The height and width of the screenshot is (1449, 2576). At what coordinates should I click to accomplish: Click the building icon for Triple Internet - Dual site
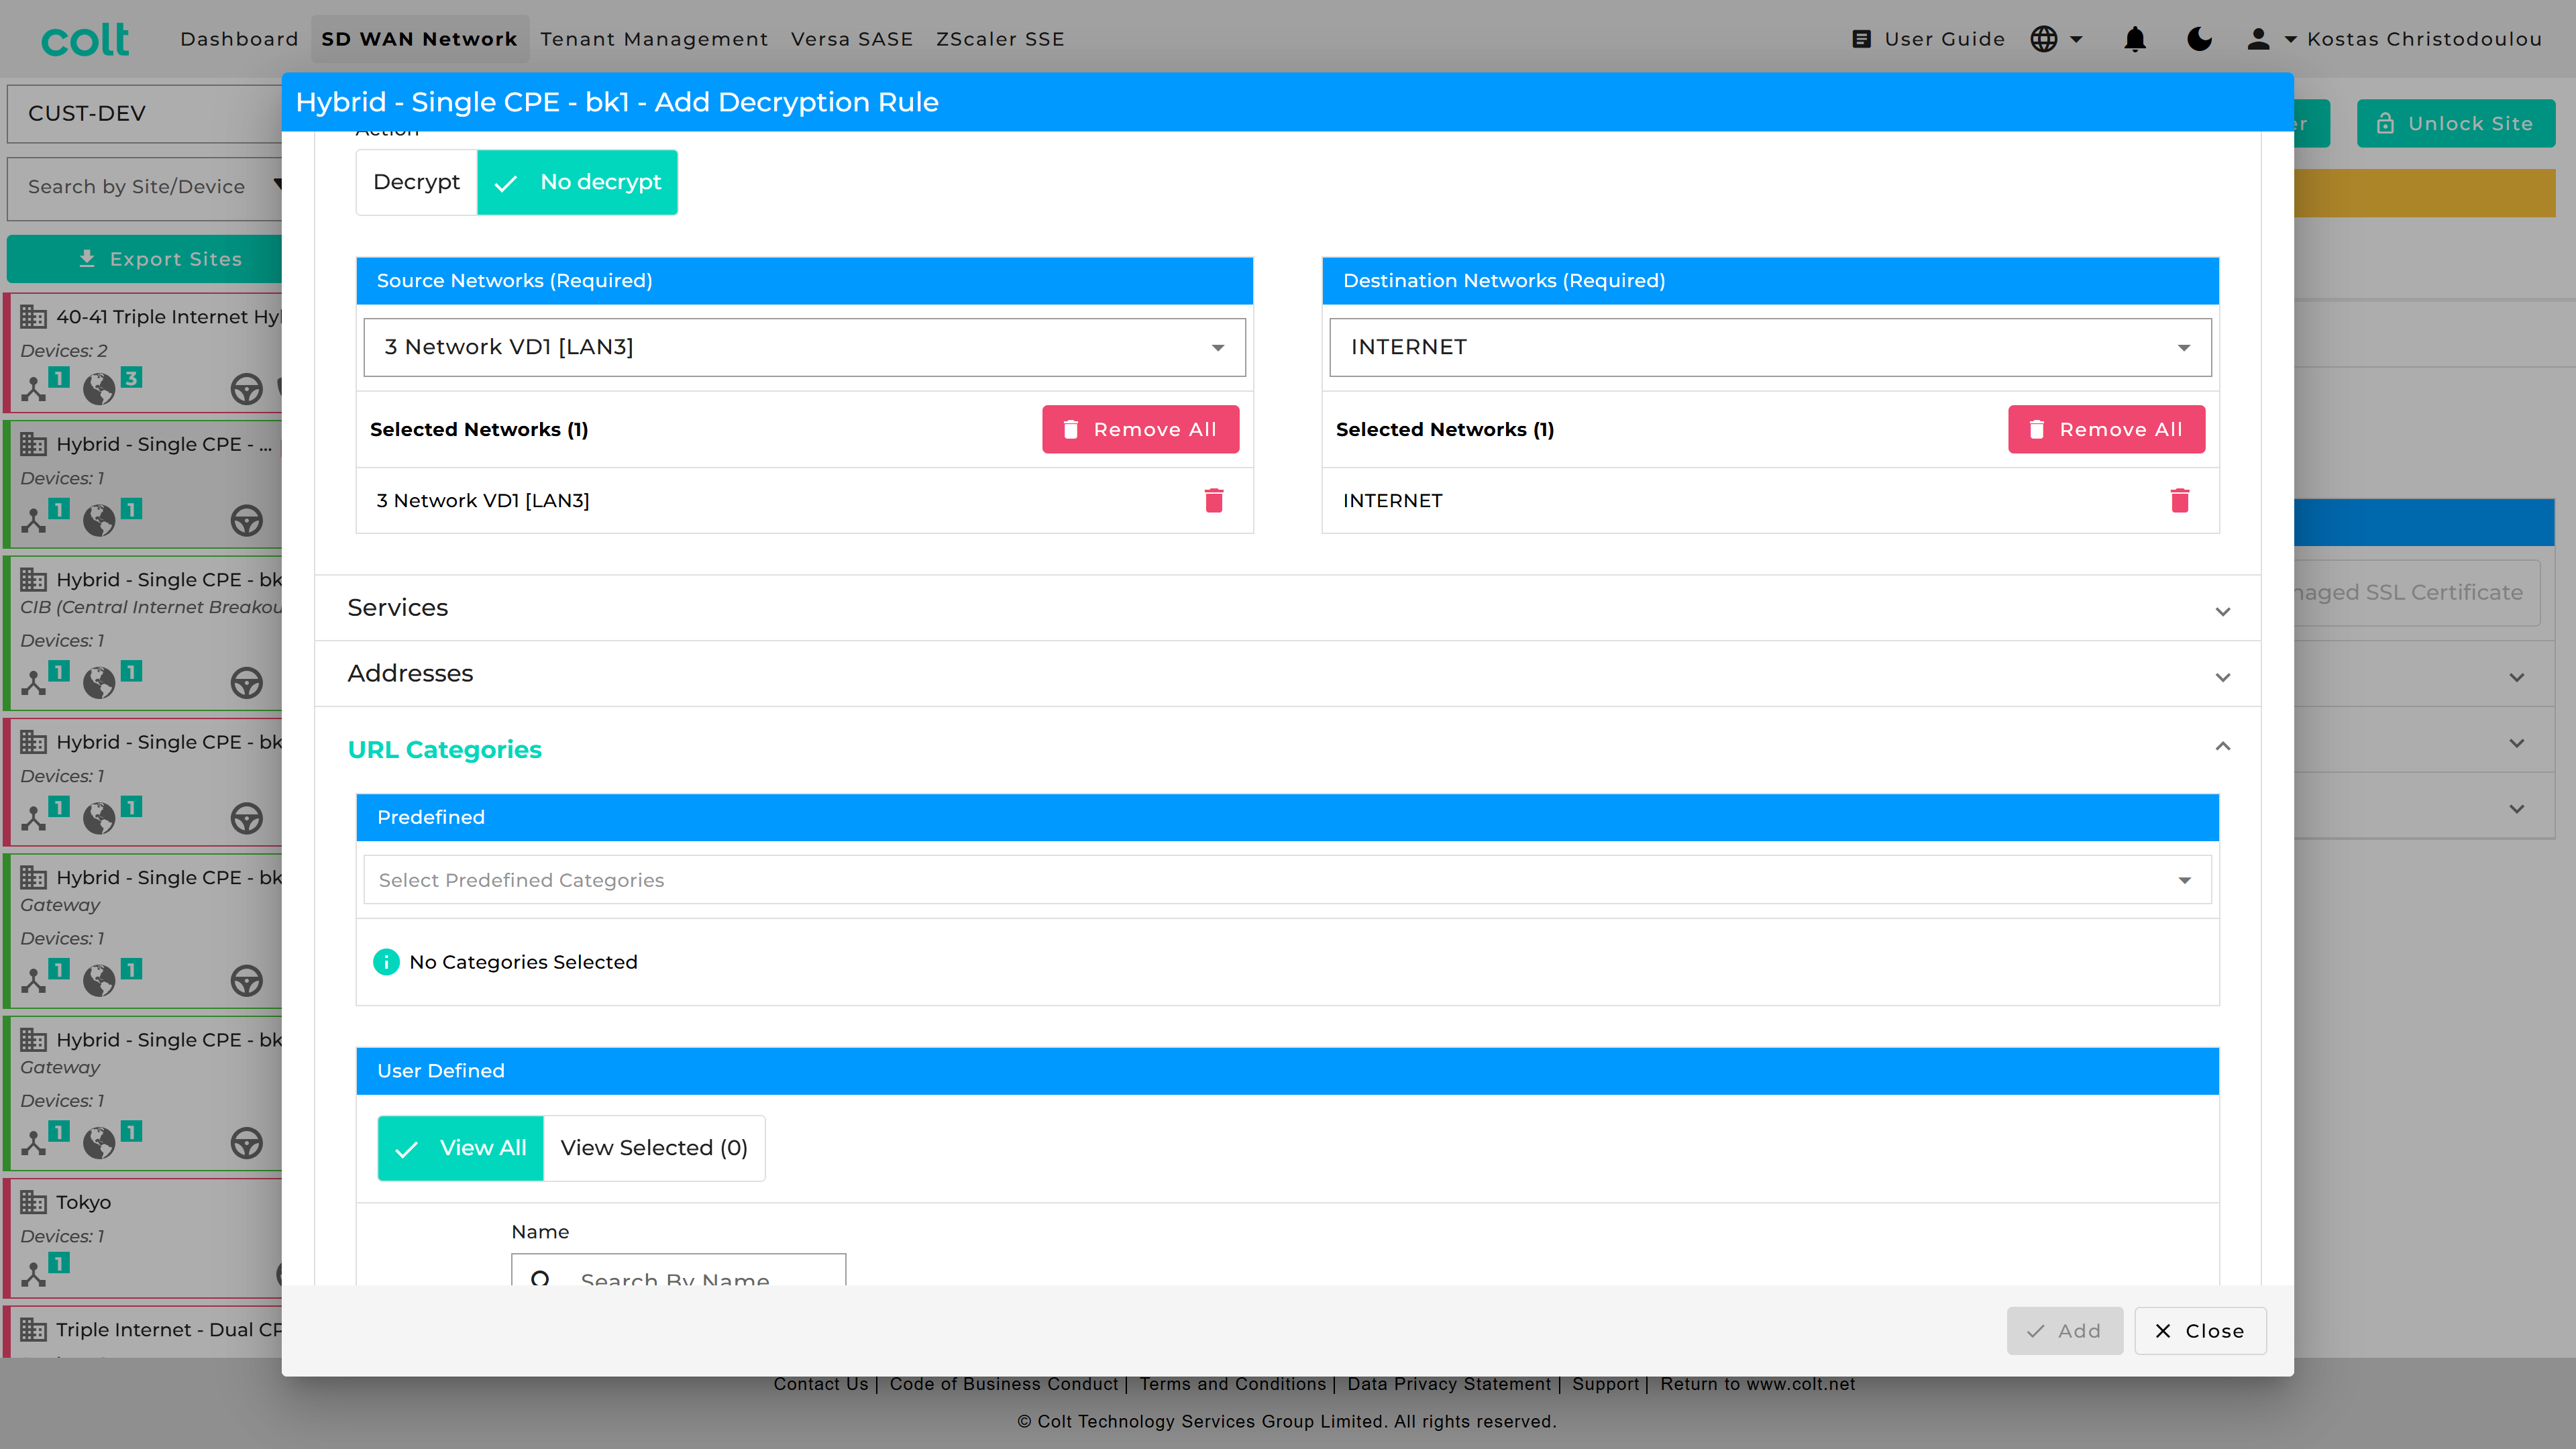(x=34, y=1330)
